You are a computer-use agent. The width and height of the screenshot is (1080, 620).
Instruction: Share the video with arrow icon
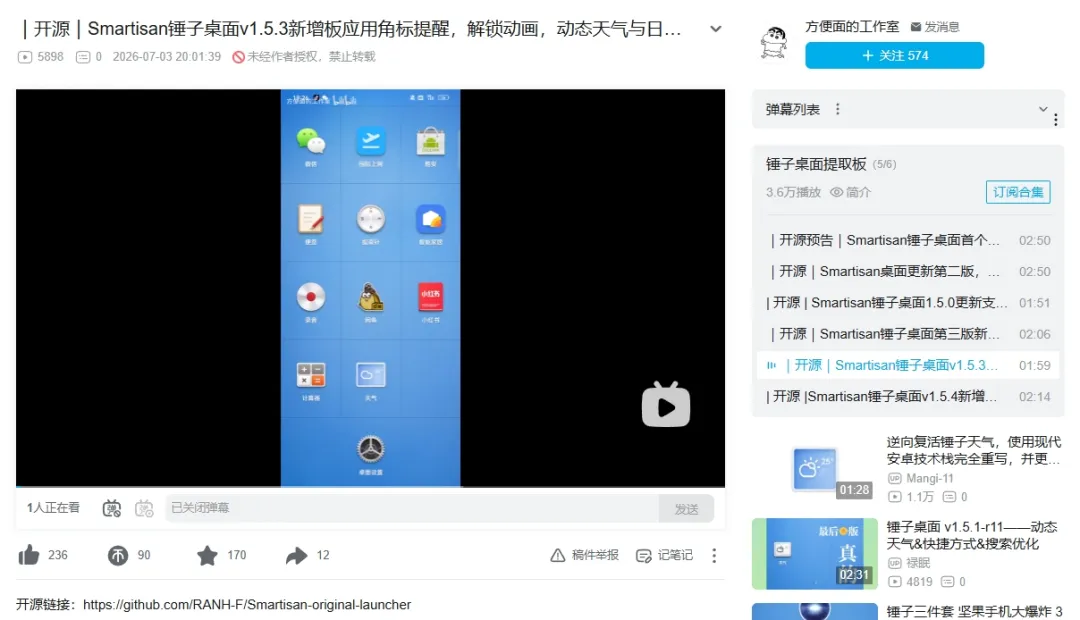[297, 555]
